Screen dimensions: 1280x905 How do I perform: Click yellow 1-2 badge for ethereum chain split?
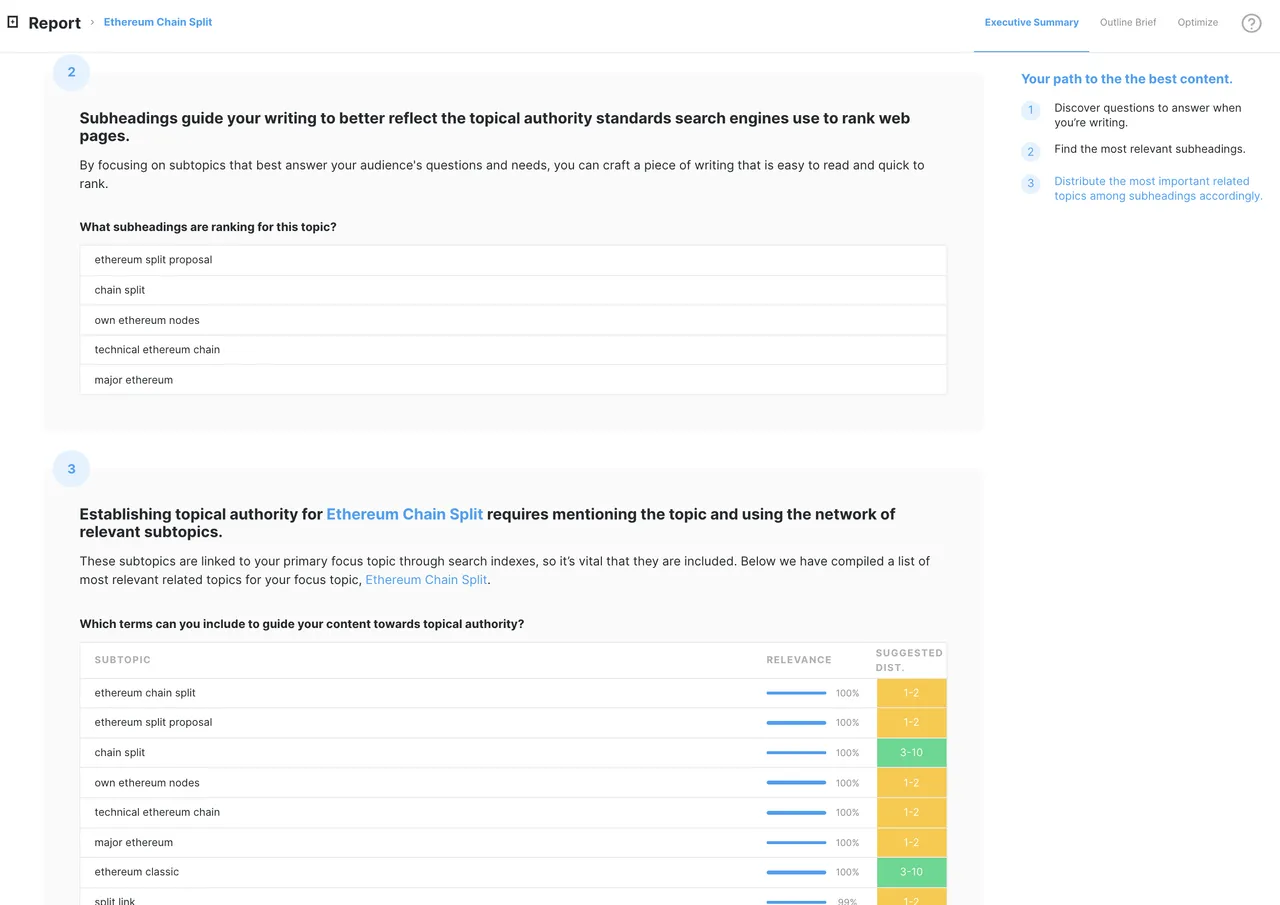(x=911, y=693)
